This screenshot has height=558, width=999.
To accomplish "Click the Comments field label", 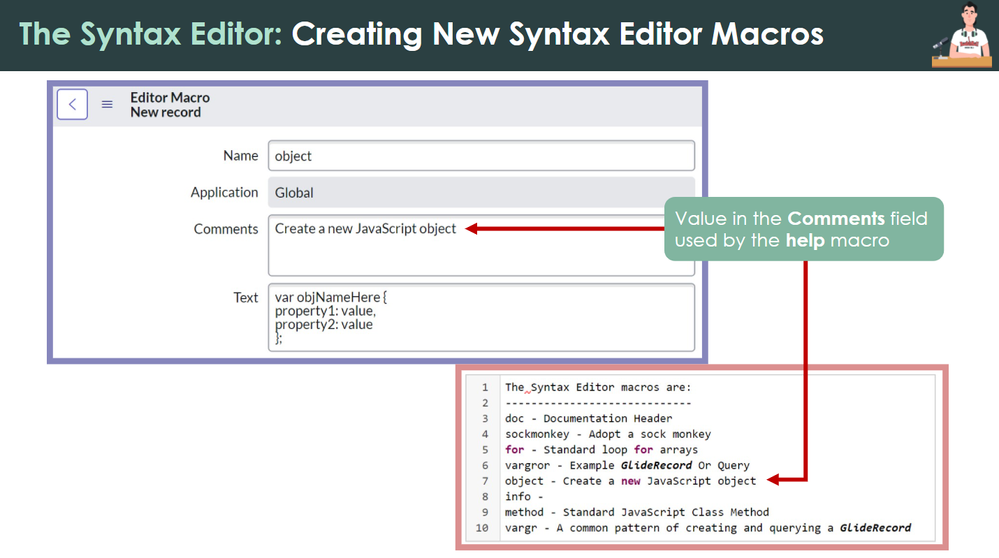I will click(226, 229).
